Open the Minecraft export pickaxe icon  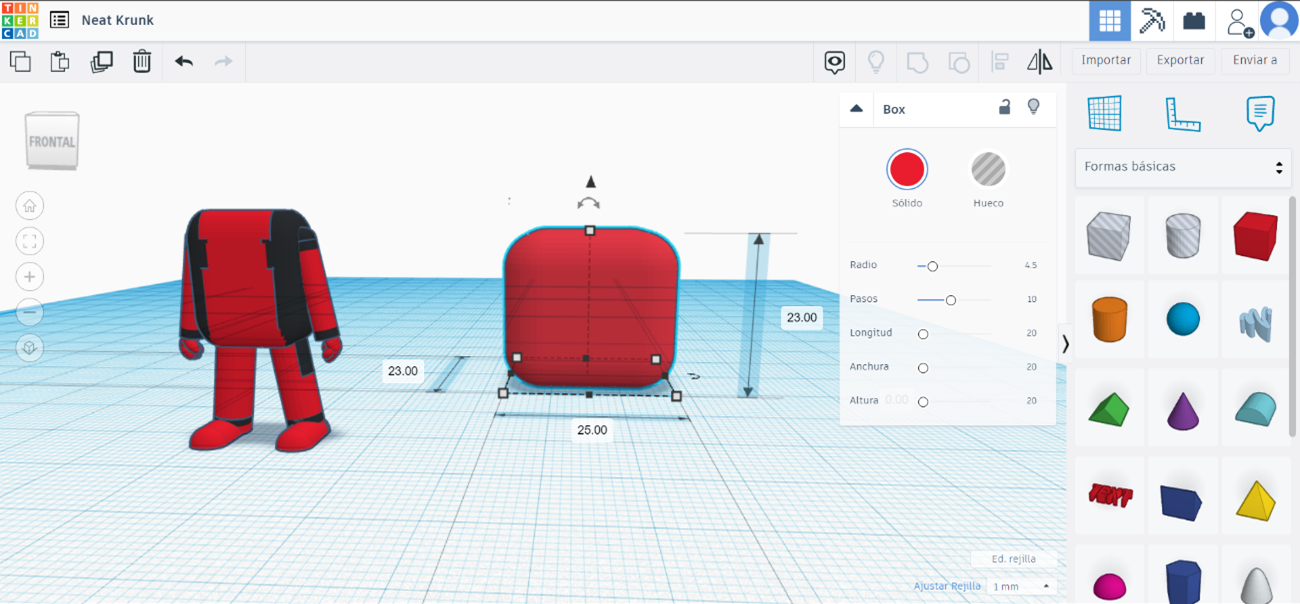pyautogui.click(x=1152, y=20)
